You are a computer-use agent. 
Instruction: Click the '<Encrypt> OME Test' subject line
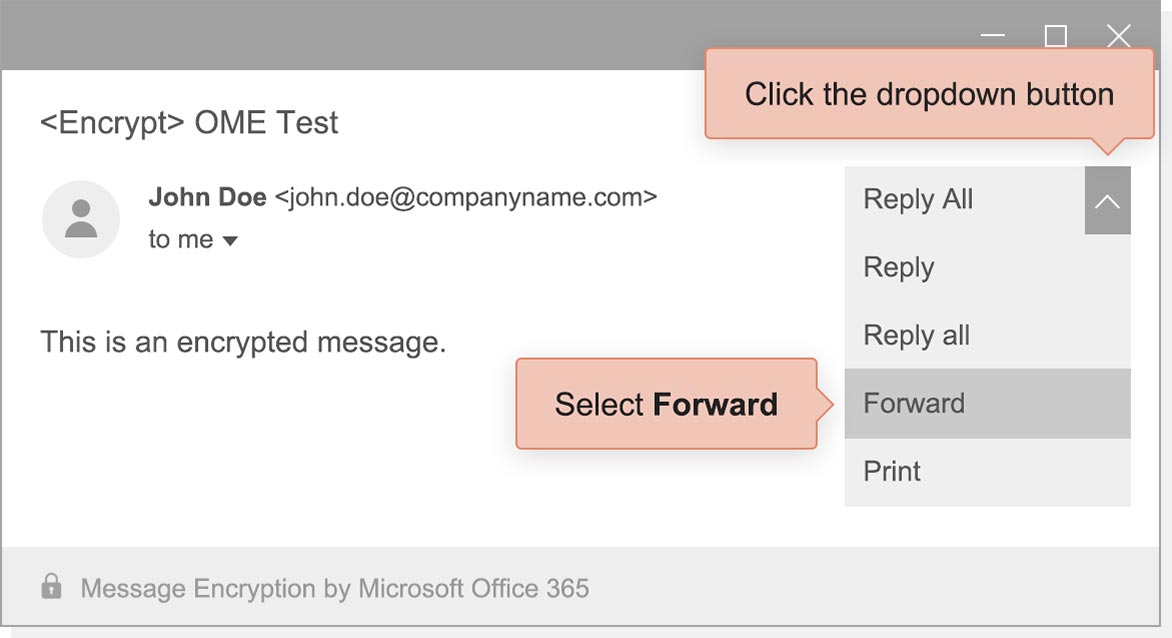[189, 123]
